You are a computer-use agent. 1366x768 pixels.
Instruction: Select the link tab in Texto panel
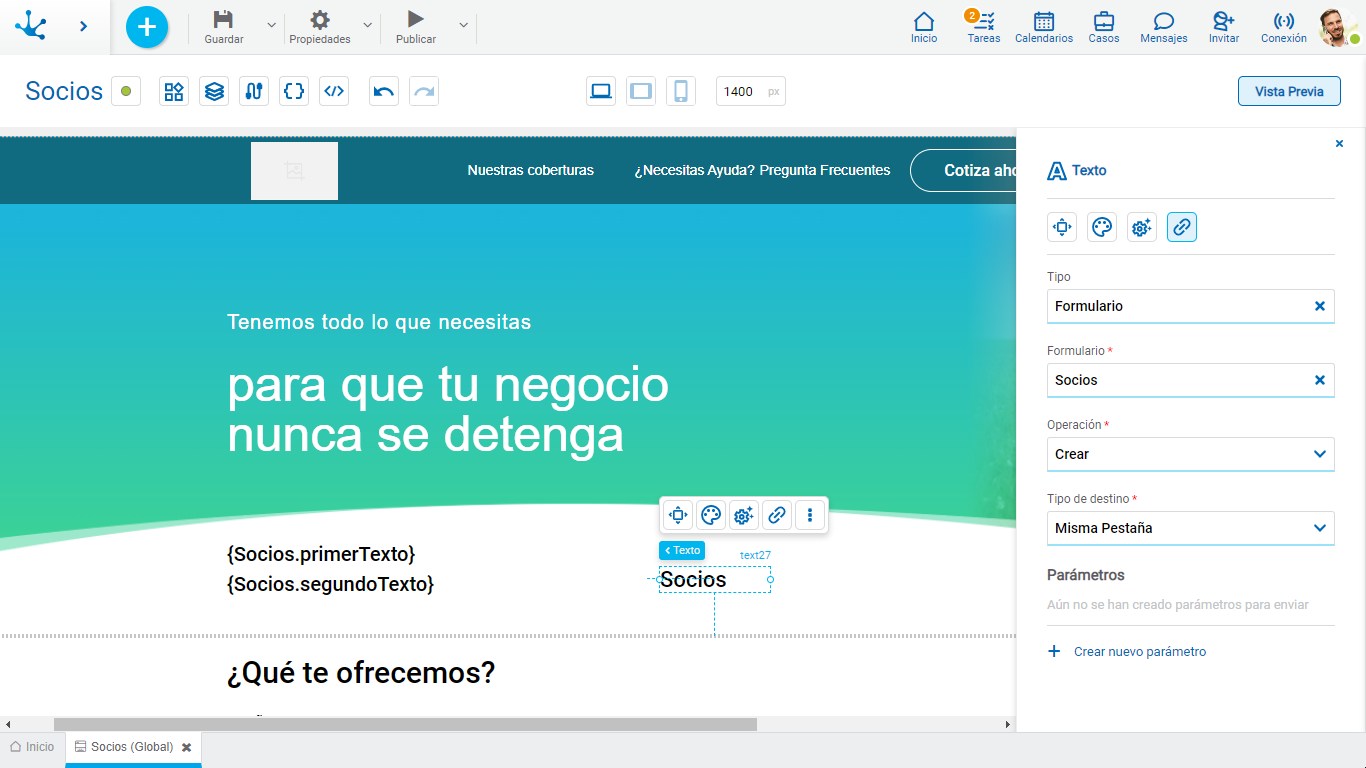1182,227
